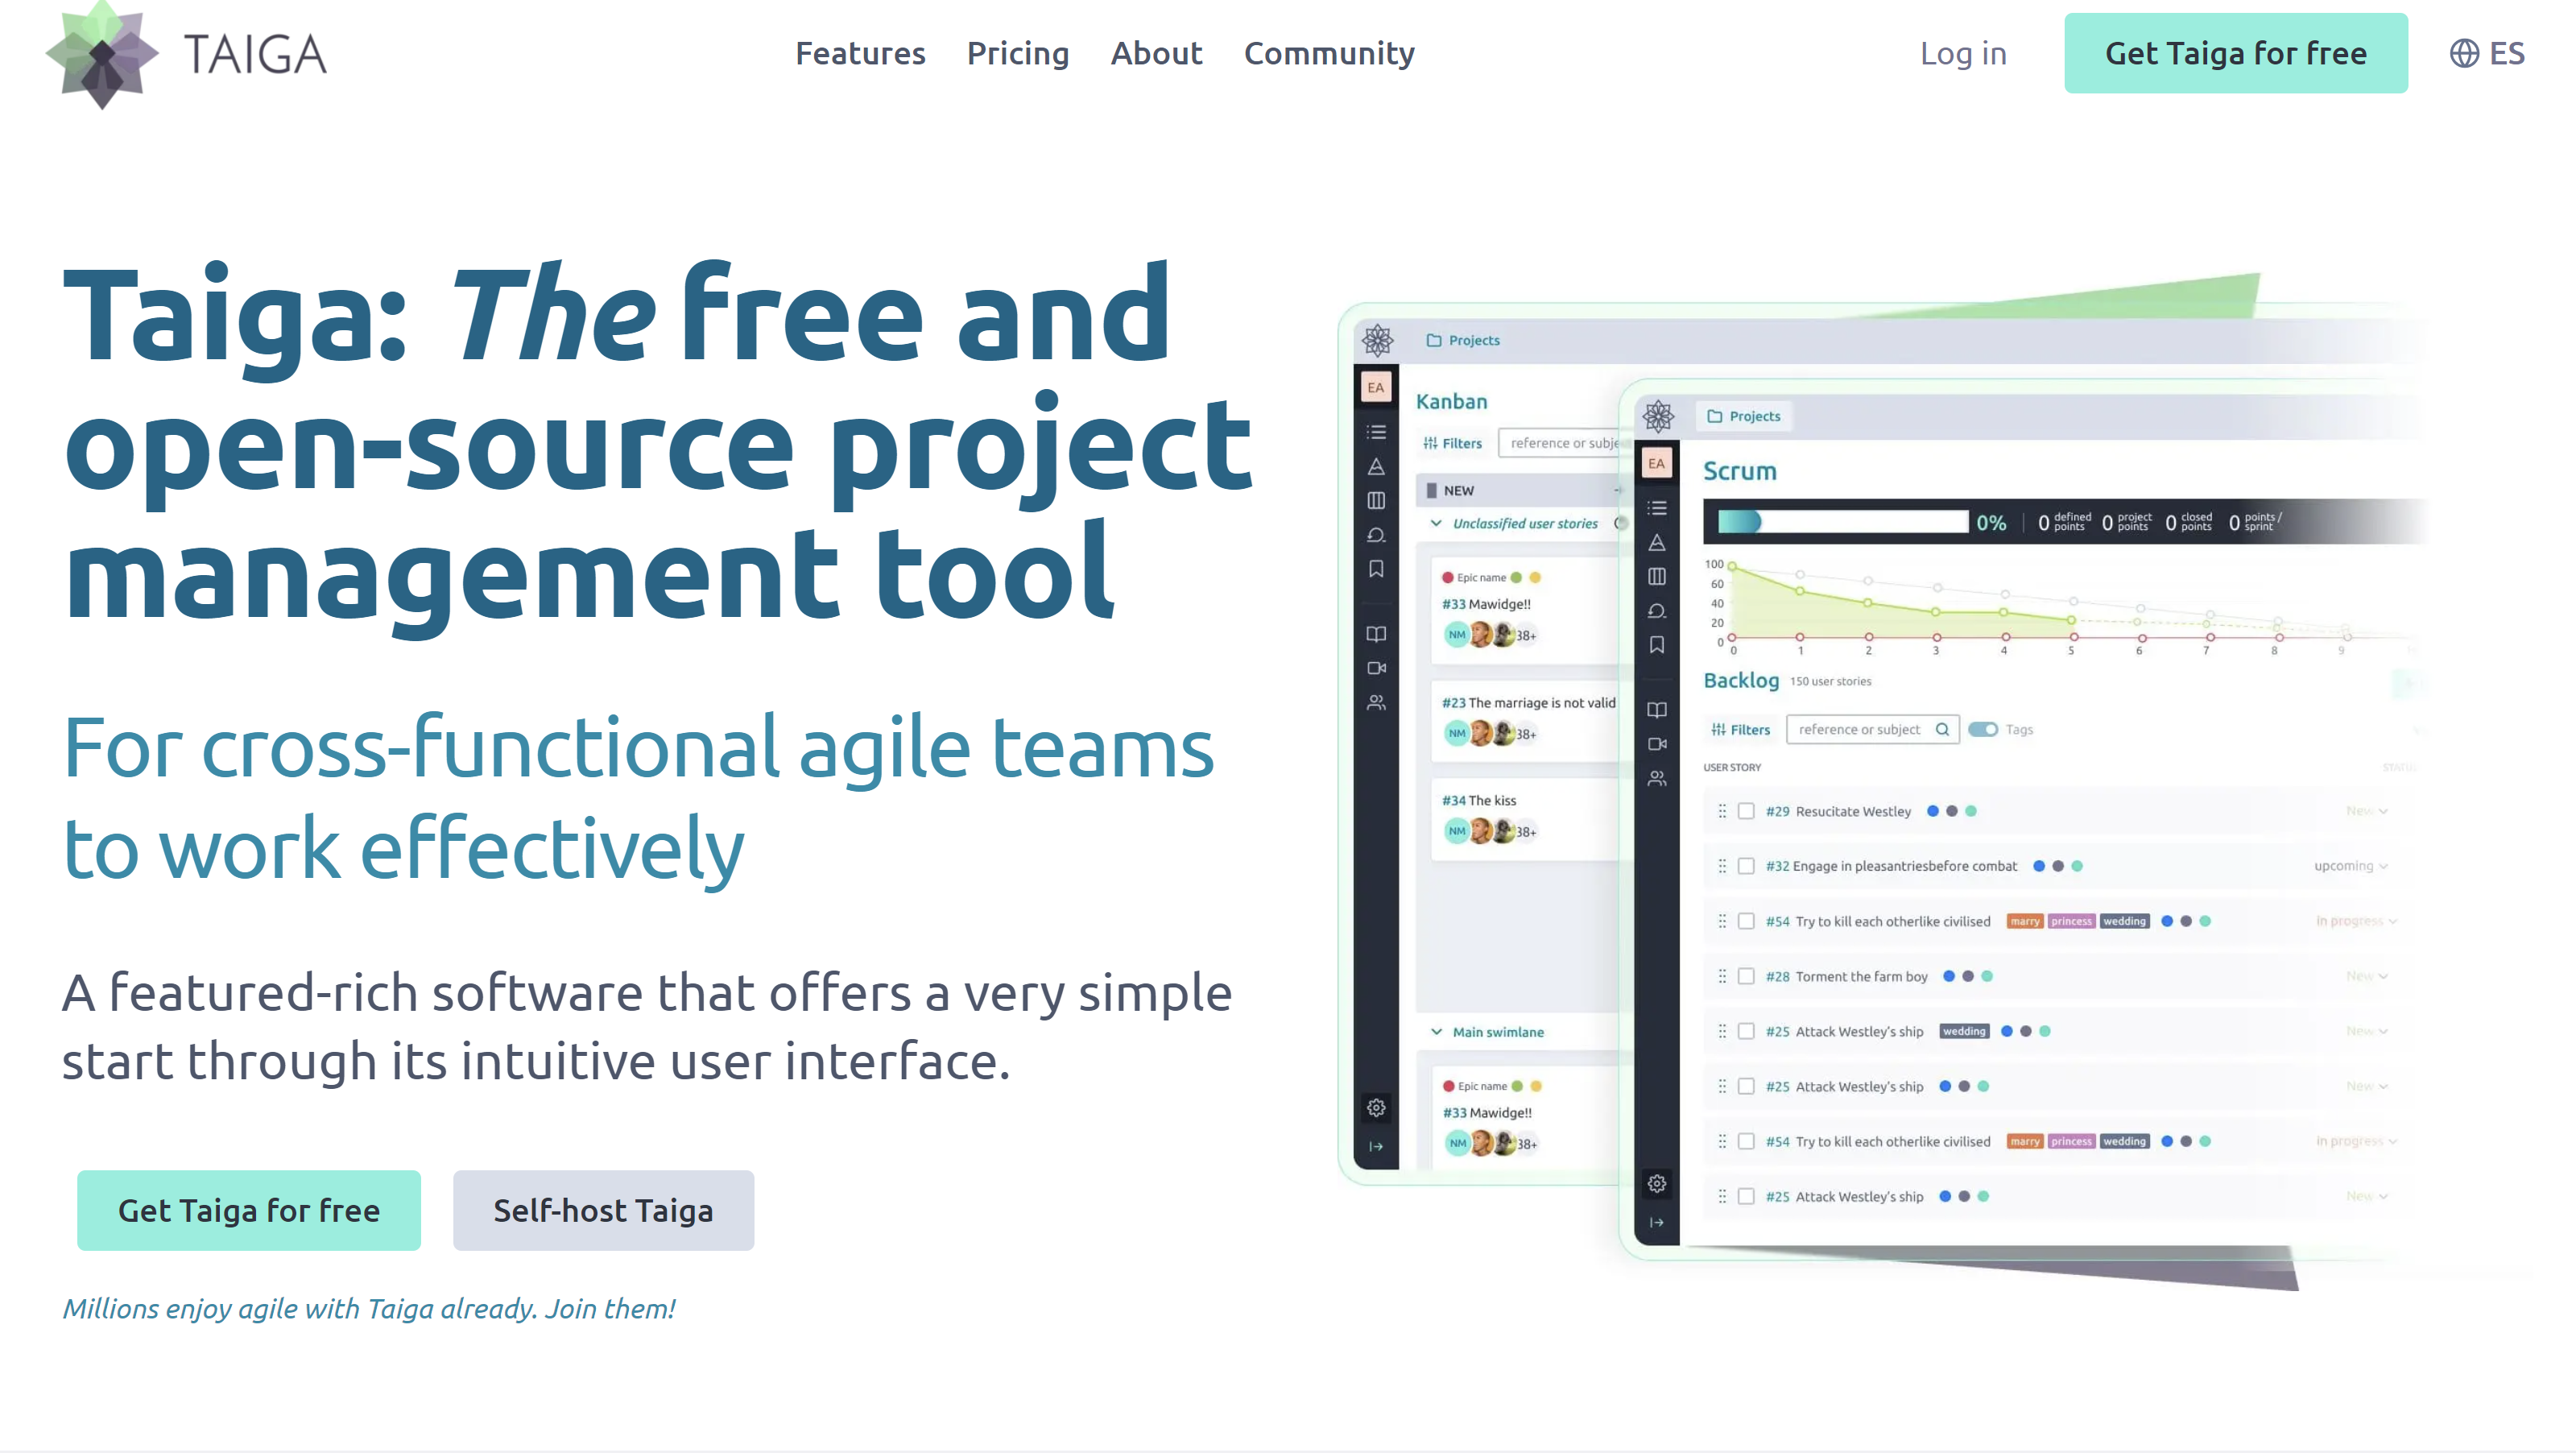Collapse the Main swimlane section

(x=1436, y=1032)
